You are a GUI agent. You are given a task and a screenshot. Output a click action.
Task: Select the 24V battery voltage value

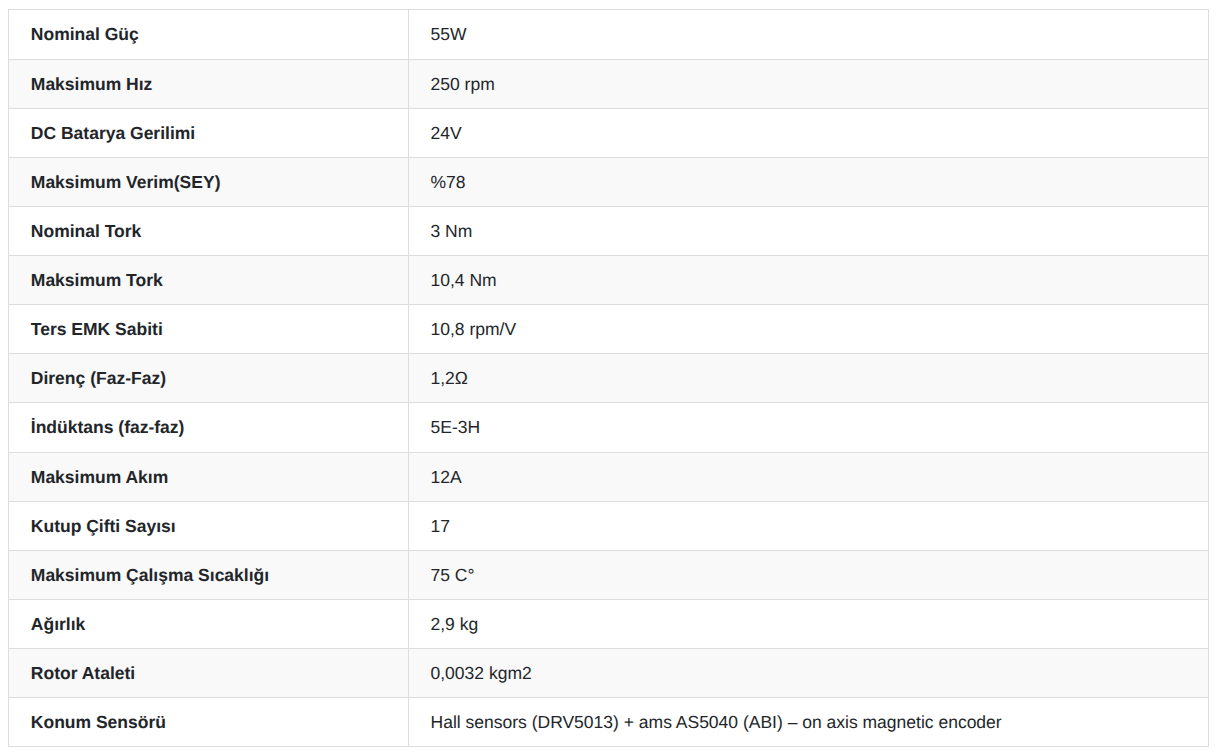pyautogui.click(x=446, y=133)
